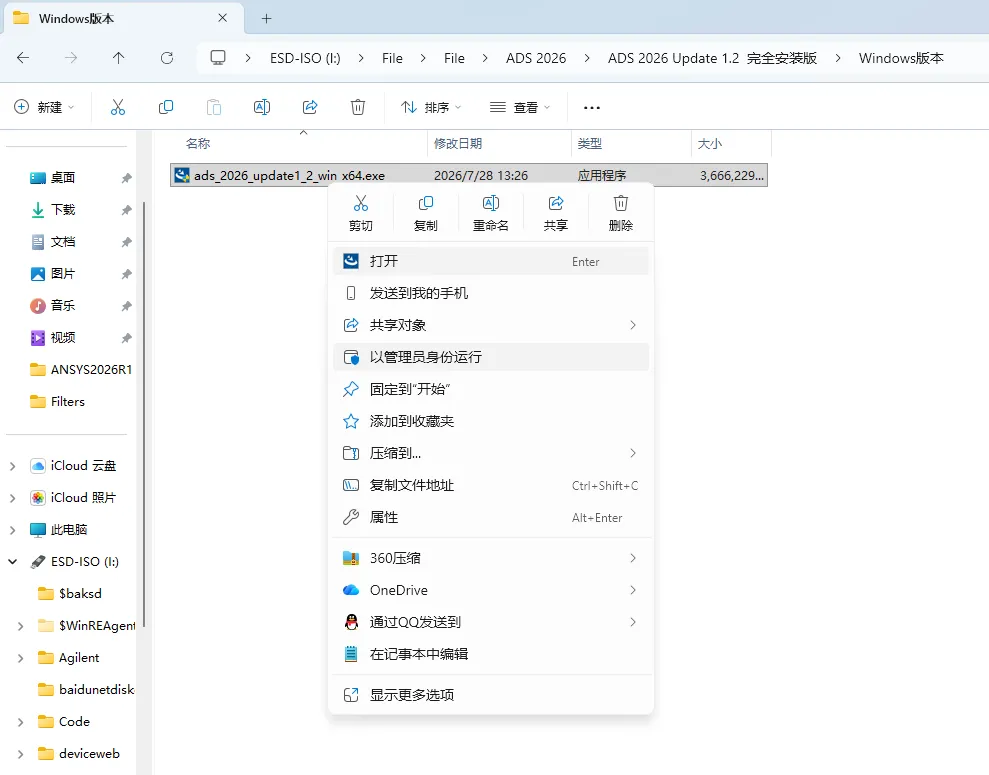Expand the 压缩到... submenu

pos(491,453)
